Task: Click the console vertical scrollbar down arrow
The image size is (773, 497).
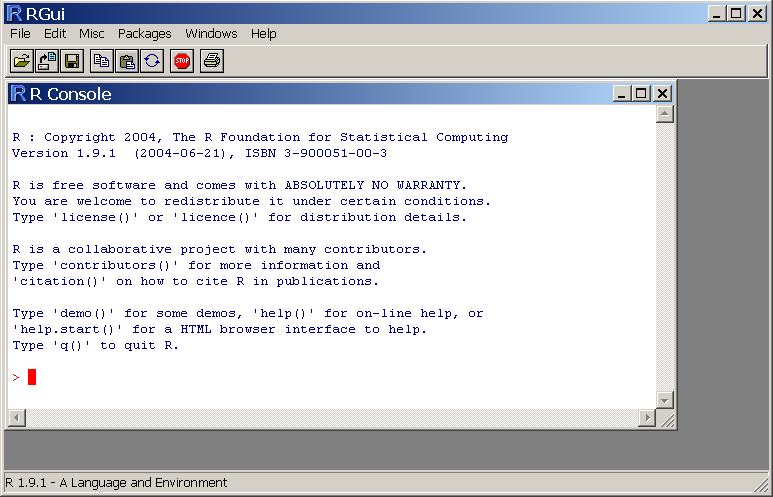Action: point(665,400)
